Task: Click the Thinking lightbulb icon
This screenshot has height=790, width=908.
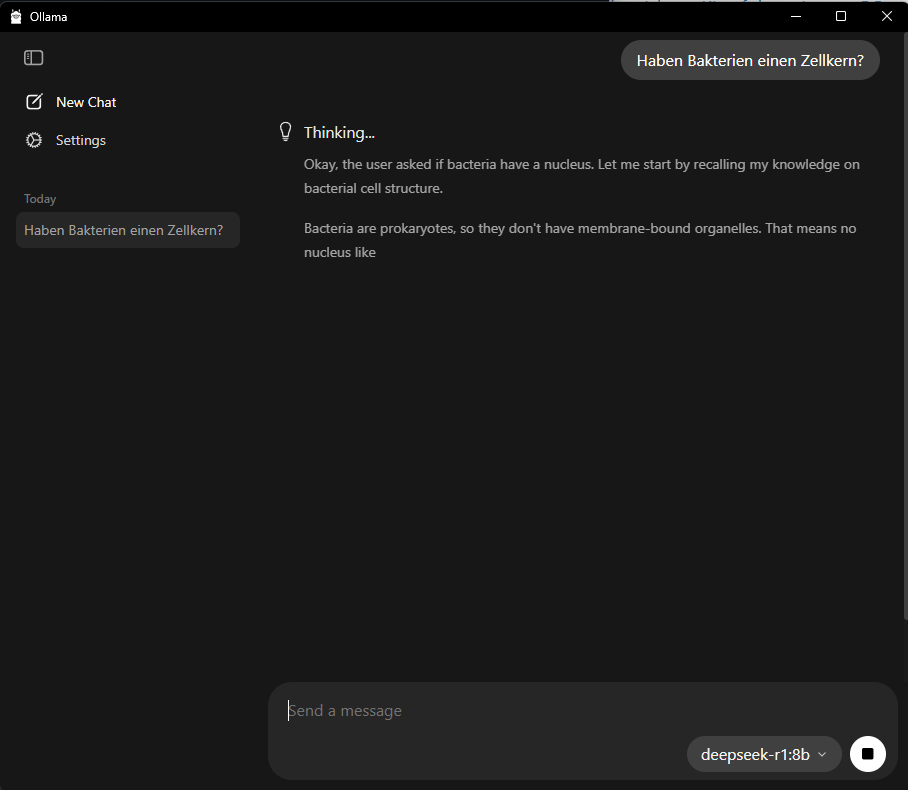Action: coord(285,132)
